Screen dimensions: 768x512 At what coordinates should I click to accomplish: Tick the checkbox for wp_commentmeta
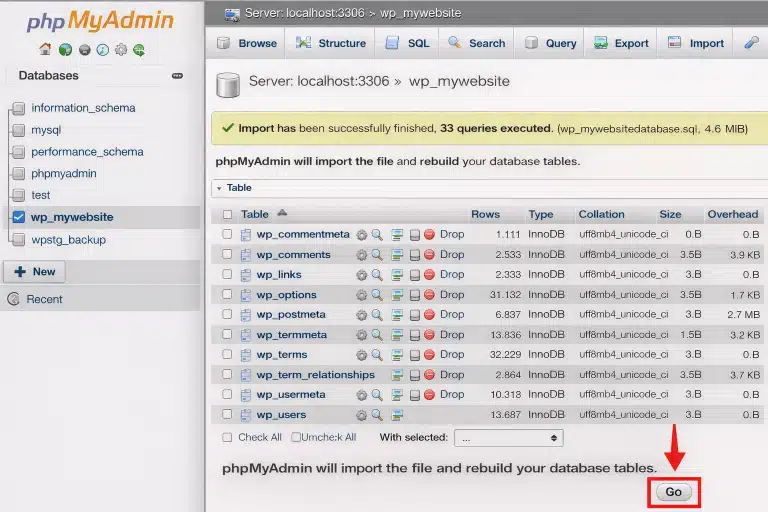point(227,234)
